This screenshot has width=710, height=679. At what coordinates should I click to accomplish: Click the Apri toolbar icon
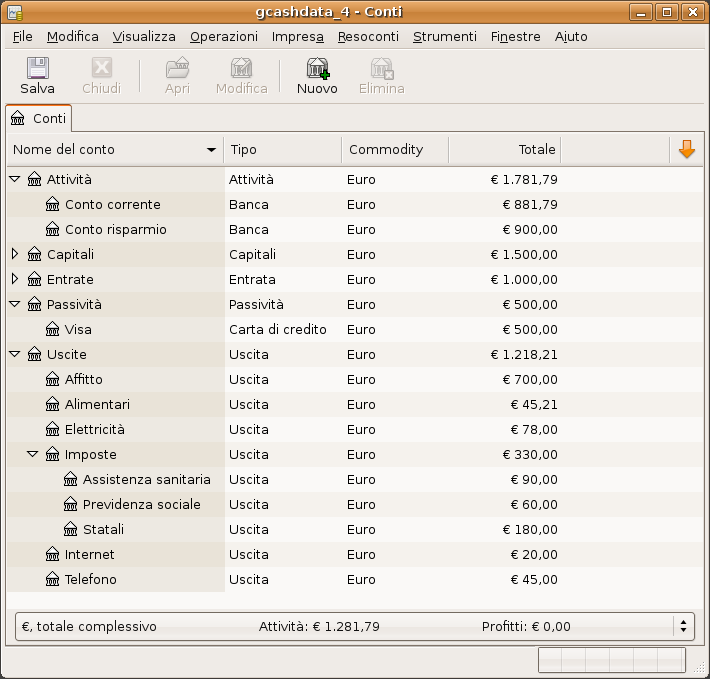[x=177, y=69]
